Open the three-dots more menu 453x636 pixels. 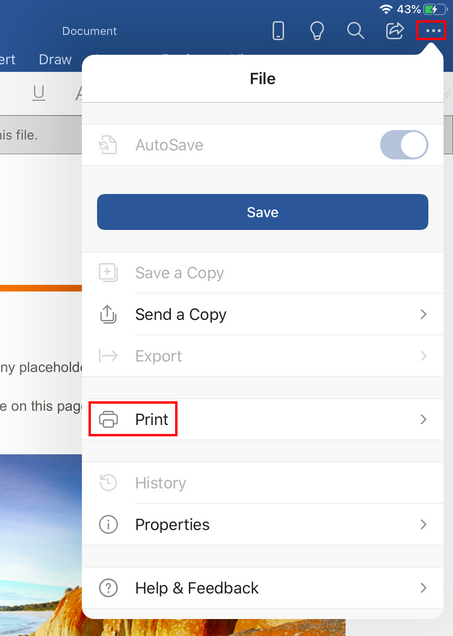[433, 31]
